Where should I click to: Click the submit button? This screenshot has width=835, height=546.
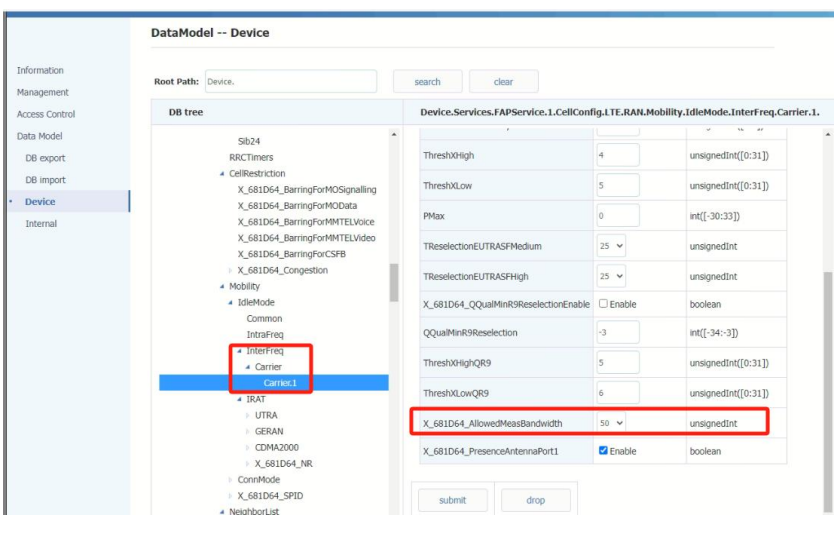452,500
